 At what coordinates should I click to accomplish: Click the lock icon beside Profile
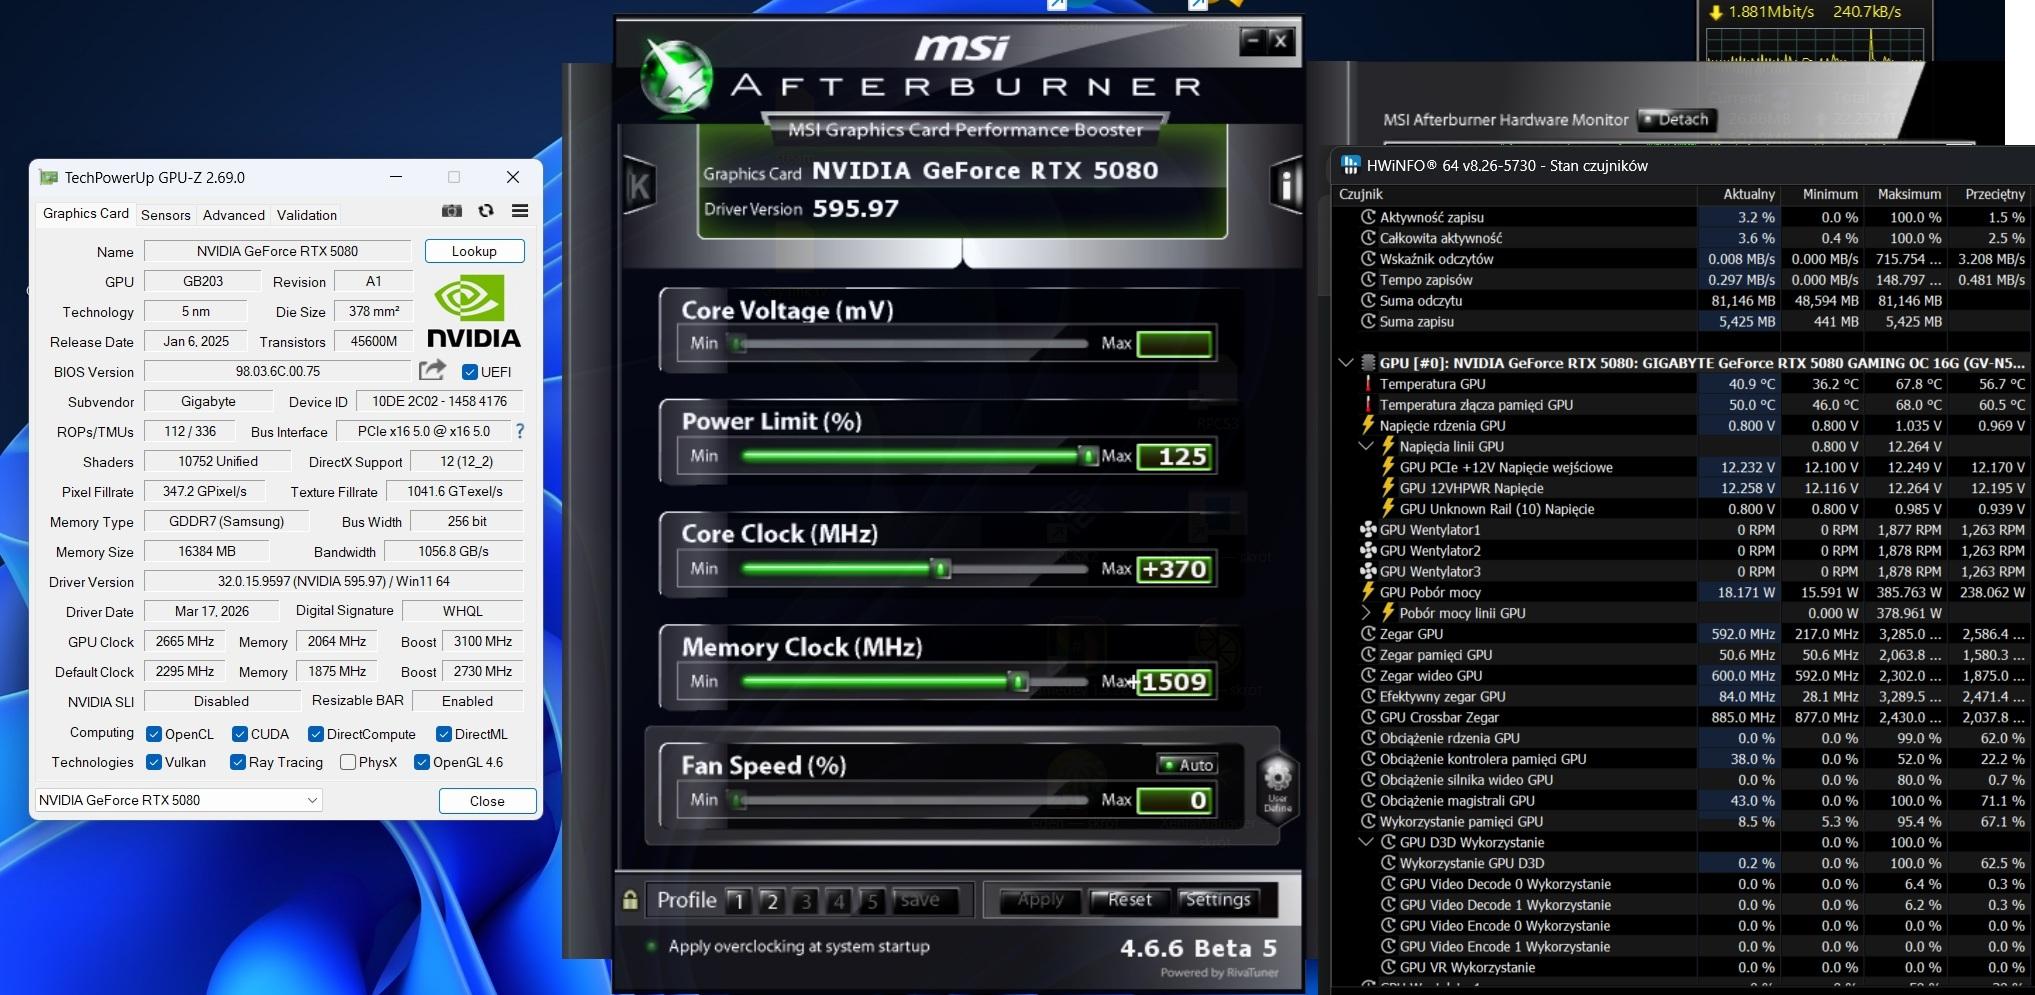[630, 900]
